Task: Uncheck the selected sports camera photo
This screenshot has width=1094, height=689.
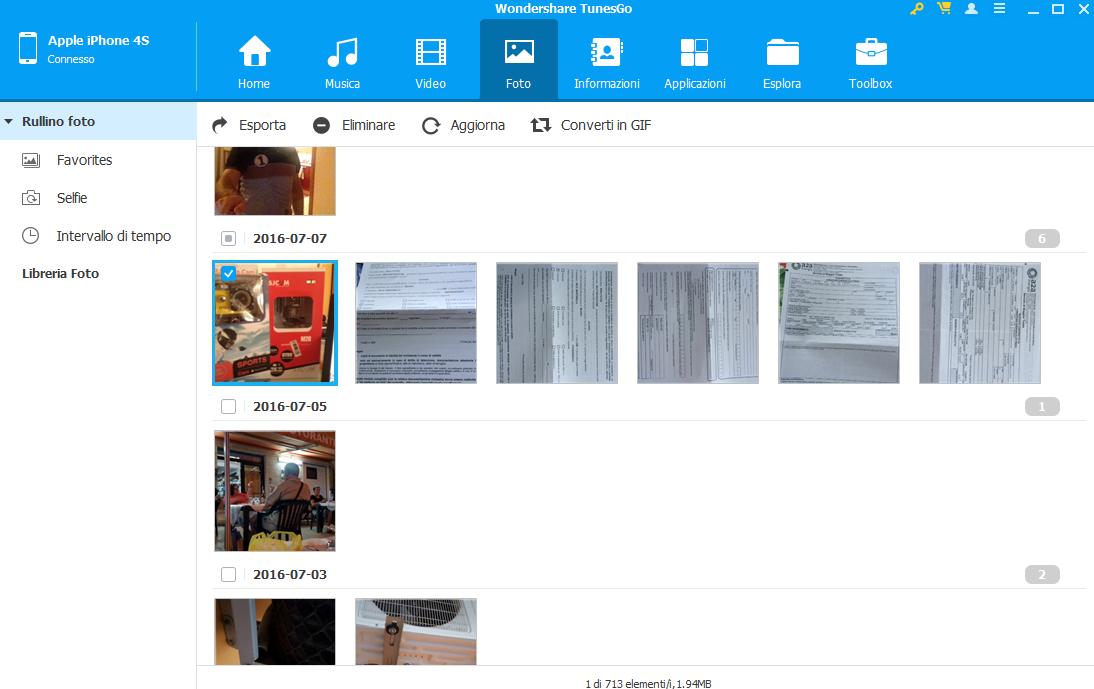Action: [x=228, y=274]
